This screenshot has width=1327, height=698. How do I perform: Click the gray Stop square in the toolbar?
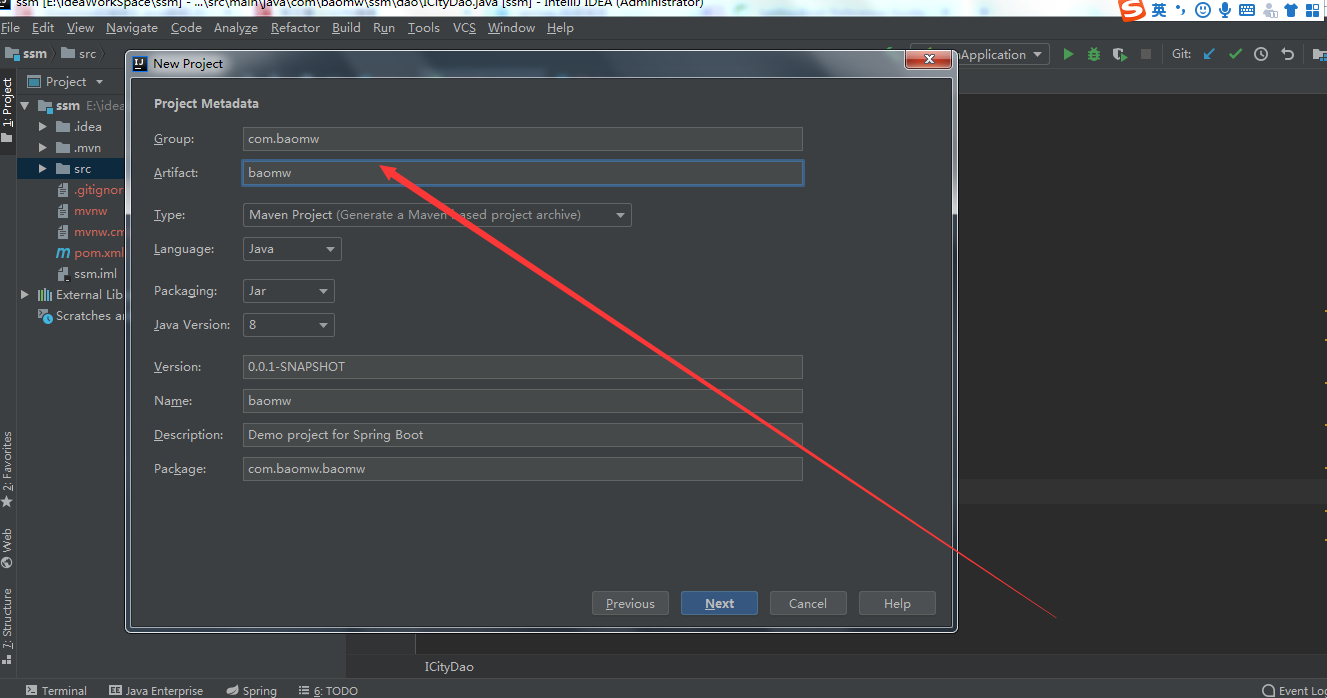[1146, 54]
